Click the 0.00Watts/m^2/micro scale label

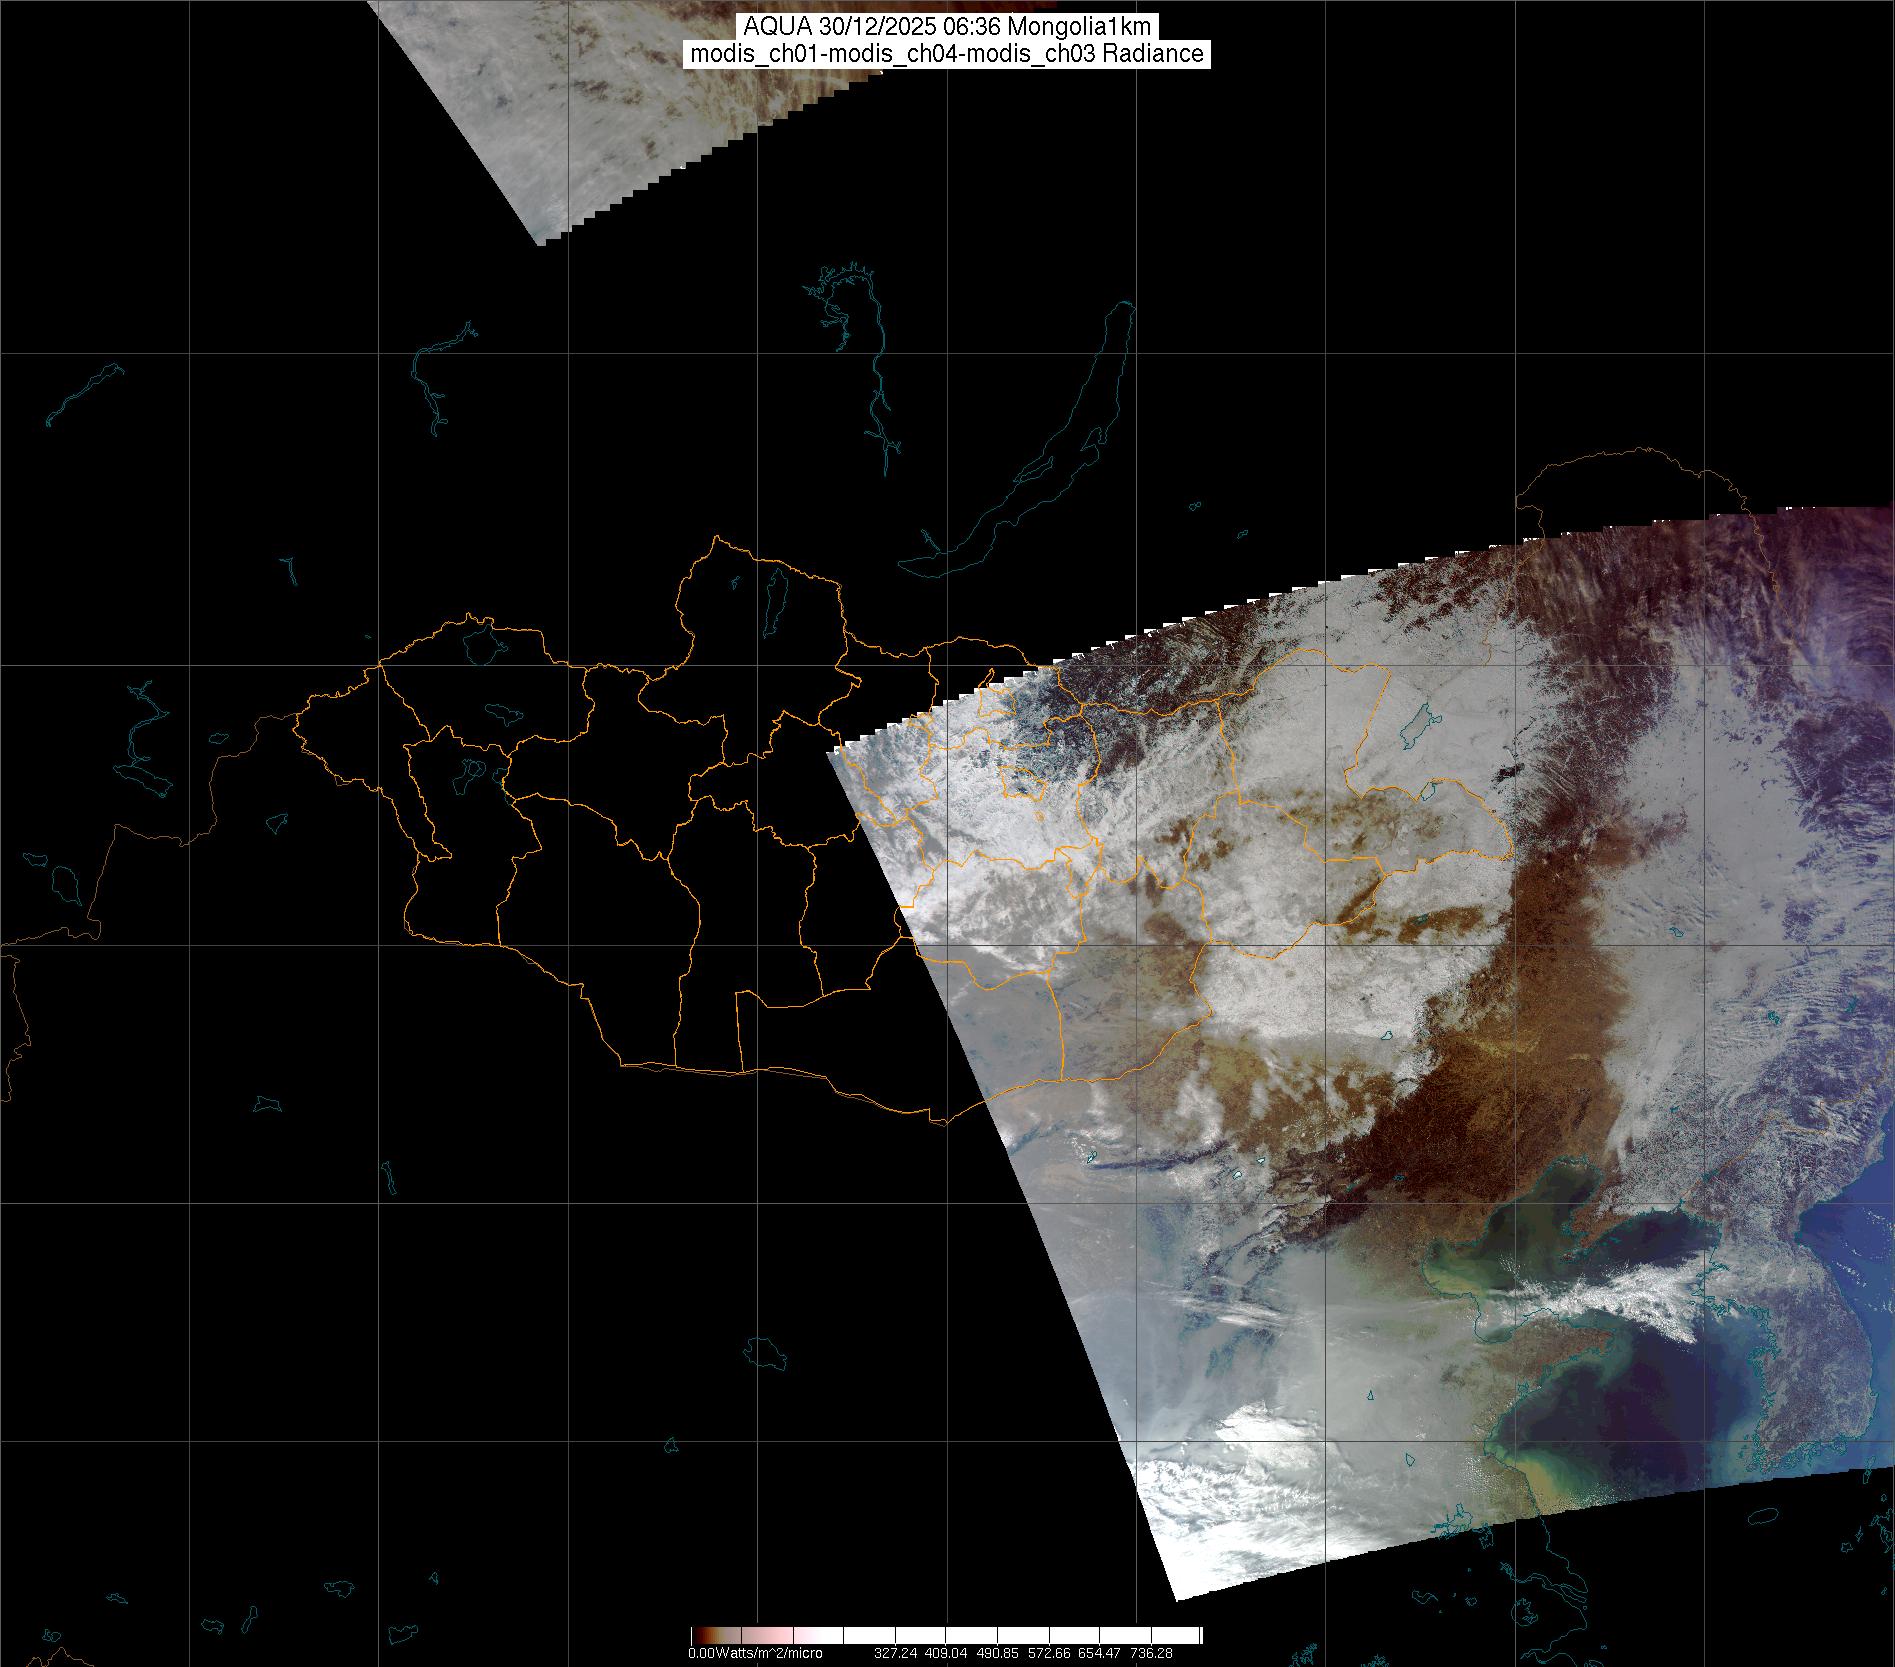click(755, 1653)
